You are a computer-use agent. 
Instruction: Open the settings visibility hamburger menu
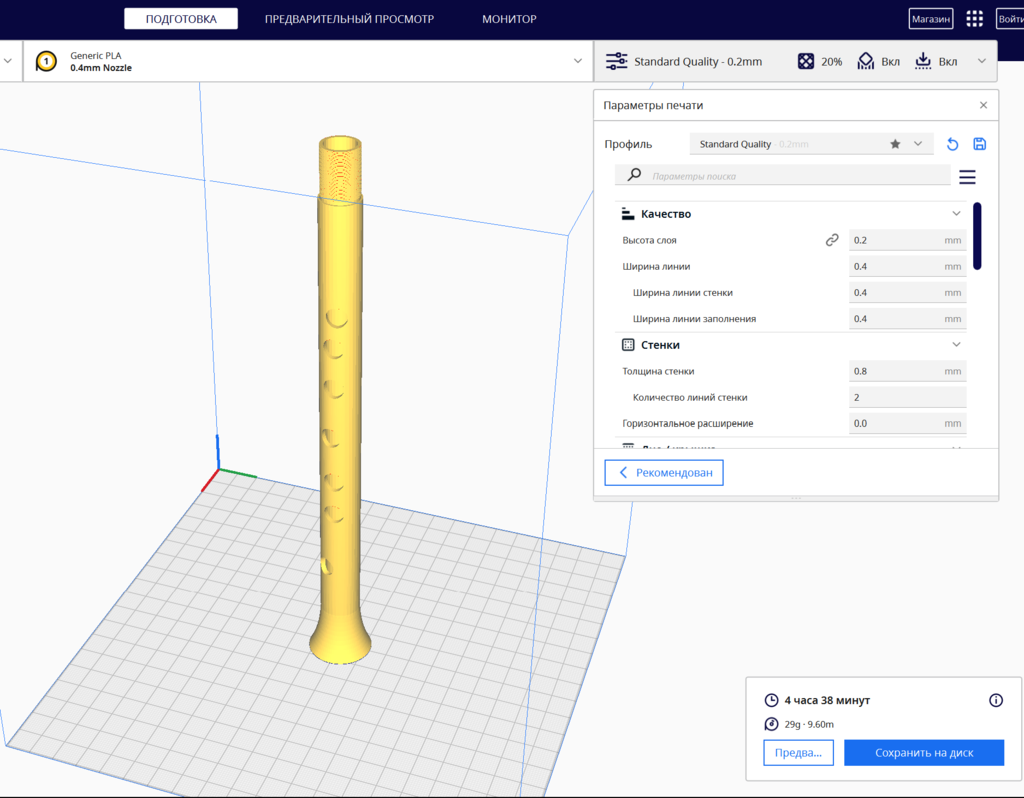click(x=967, y=177)
